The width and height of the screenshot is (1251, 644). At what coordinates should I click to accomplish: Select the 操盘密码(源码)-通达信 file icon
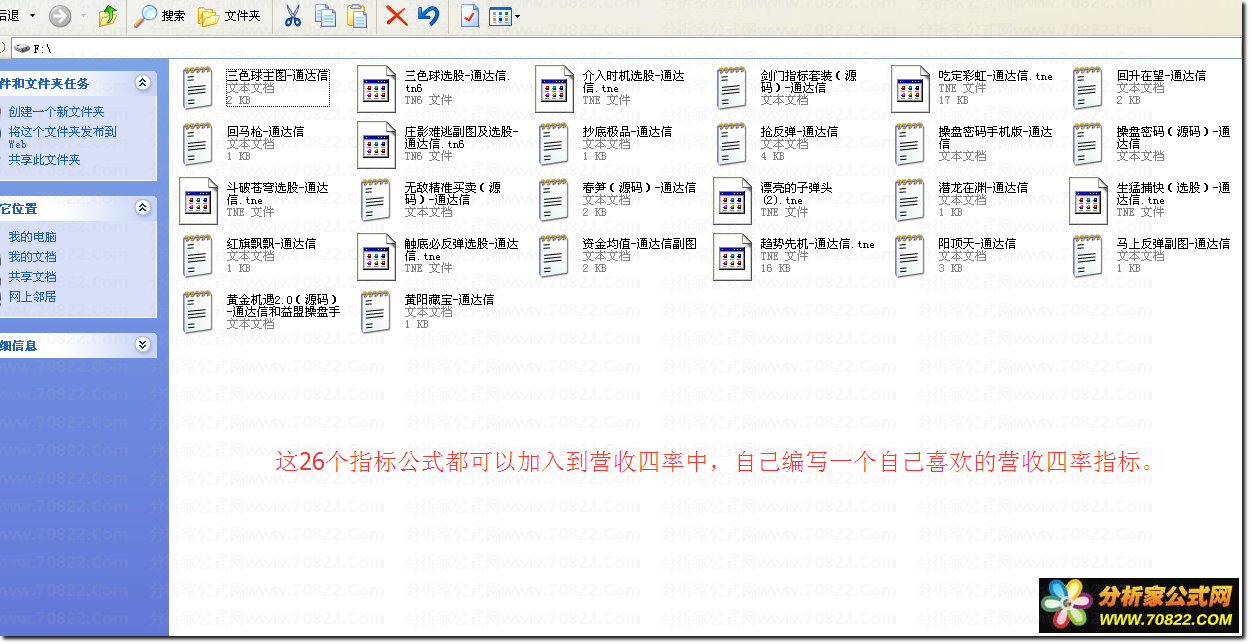tap(1089, 144)
